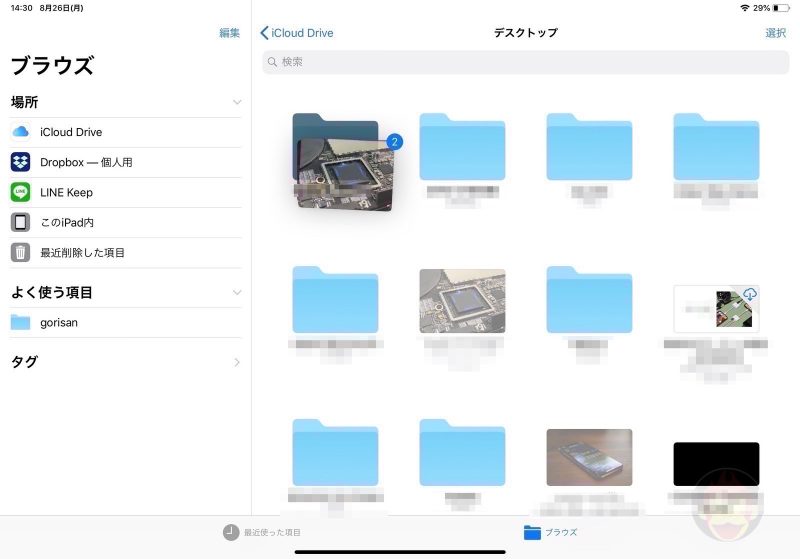Screen dimensions: 800x559
Task: Open the third folder in the top row
Action: (x=589, y=146)
